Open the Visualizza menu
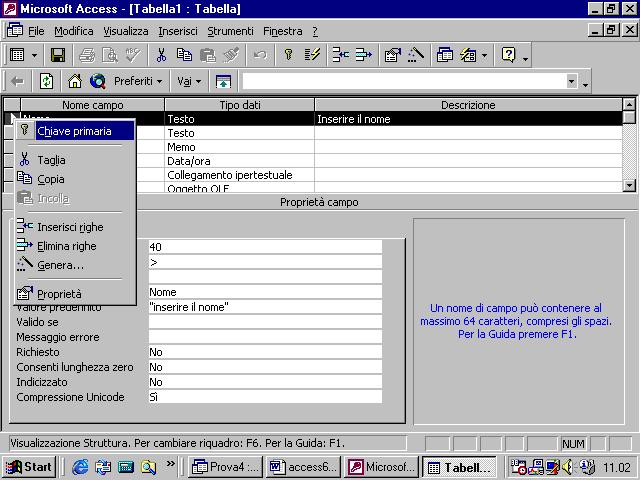 tap(125, 31)
